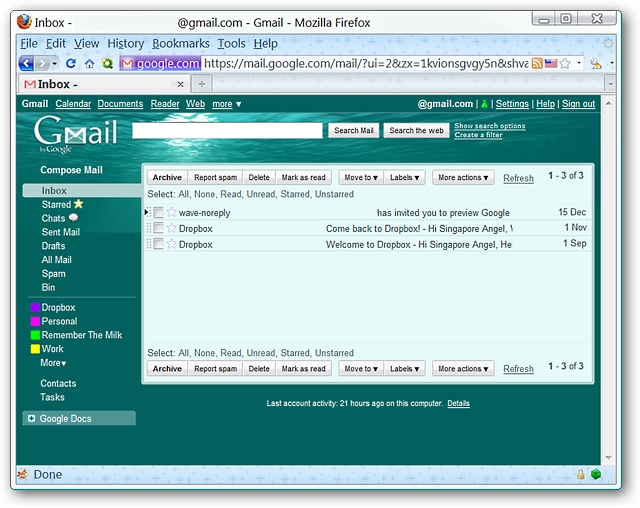Viewport: 640px width, 508px height.
Task: Star the wave-noreply message
Action: click(x=171, y=213)
